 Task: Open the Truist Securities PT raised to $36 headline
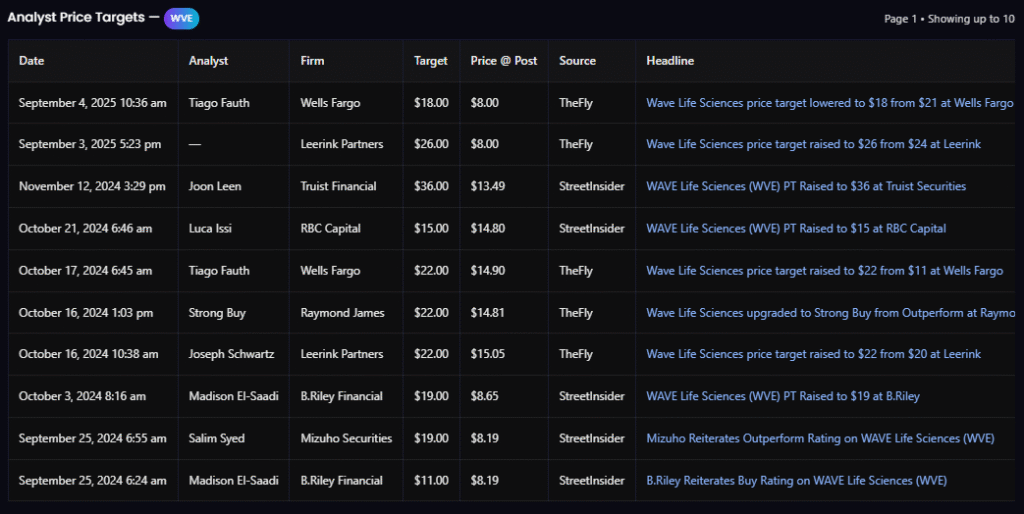tap(806, 186)
